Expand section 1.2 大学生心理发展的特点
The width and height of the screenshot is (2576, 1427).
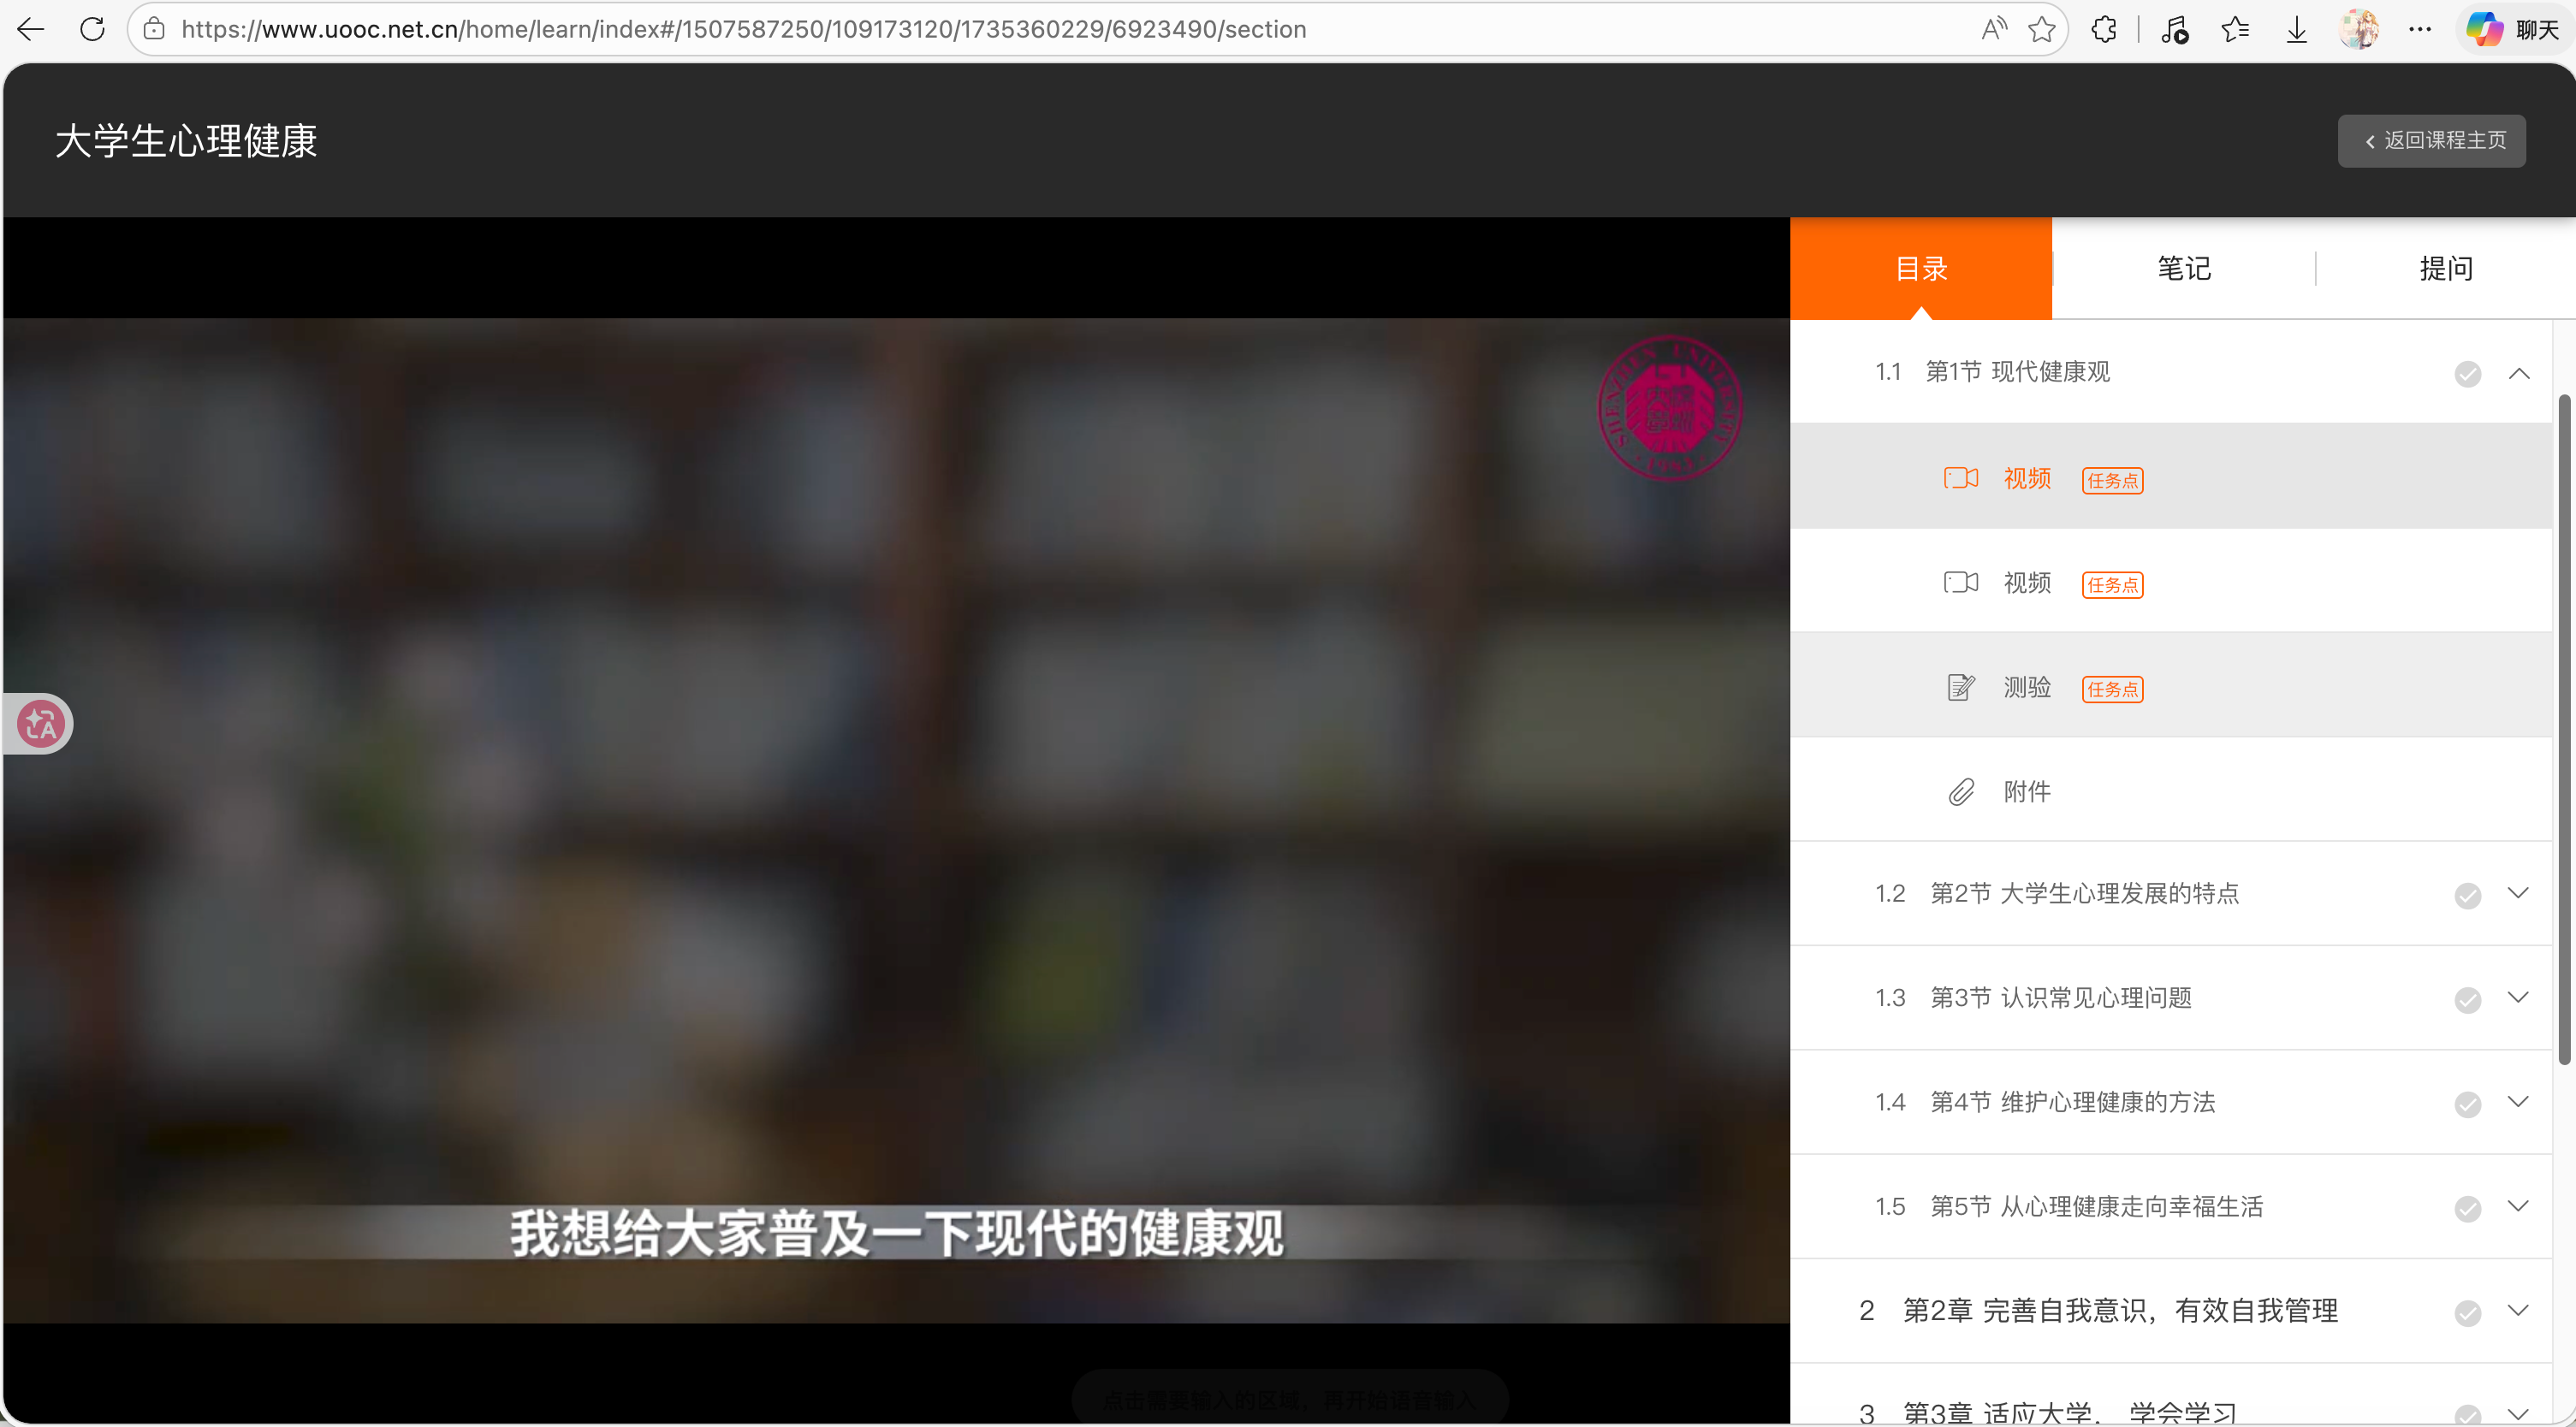point(2518,893)
